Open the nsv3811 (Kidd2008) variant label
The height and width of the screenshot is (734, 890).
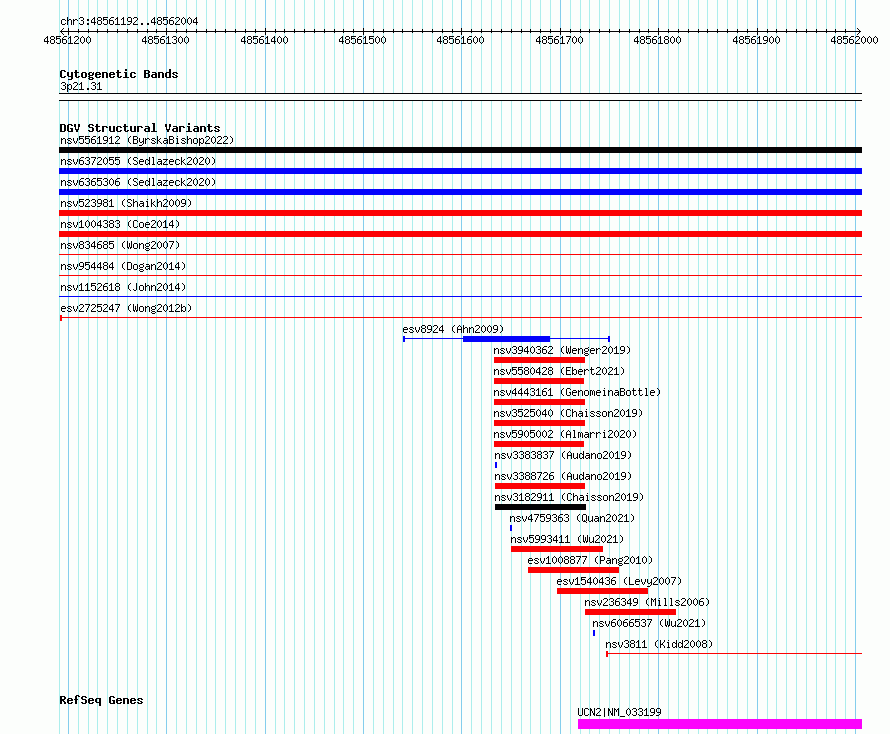coord(659,644)
